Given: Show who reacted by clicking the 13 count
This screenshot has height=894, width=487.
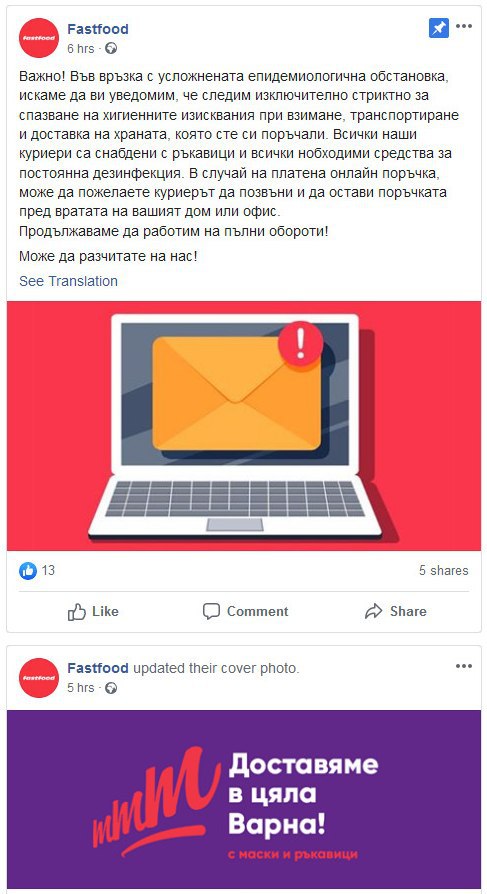Looking at the screenshot, I should (x=48, y=570).
